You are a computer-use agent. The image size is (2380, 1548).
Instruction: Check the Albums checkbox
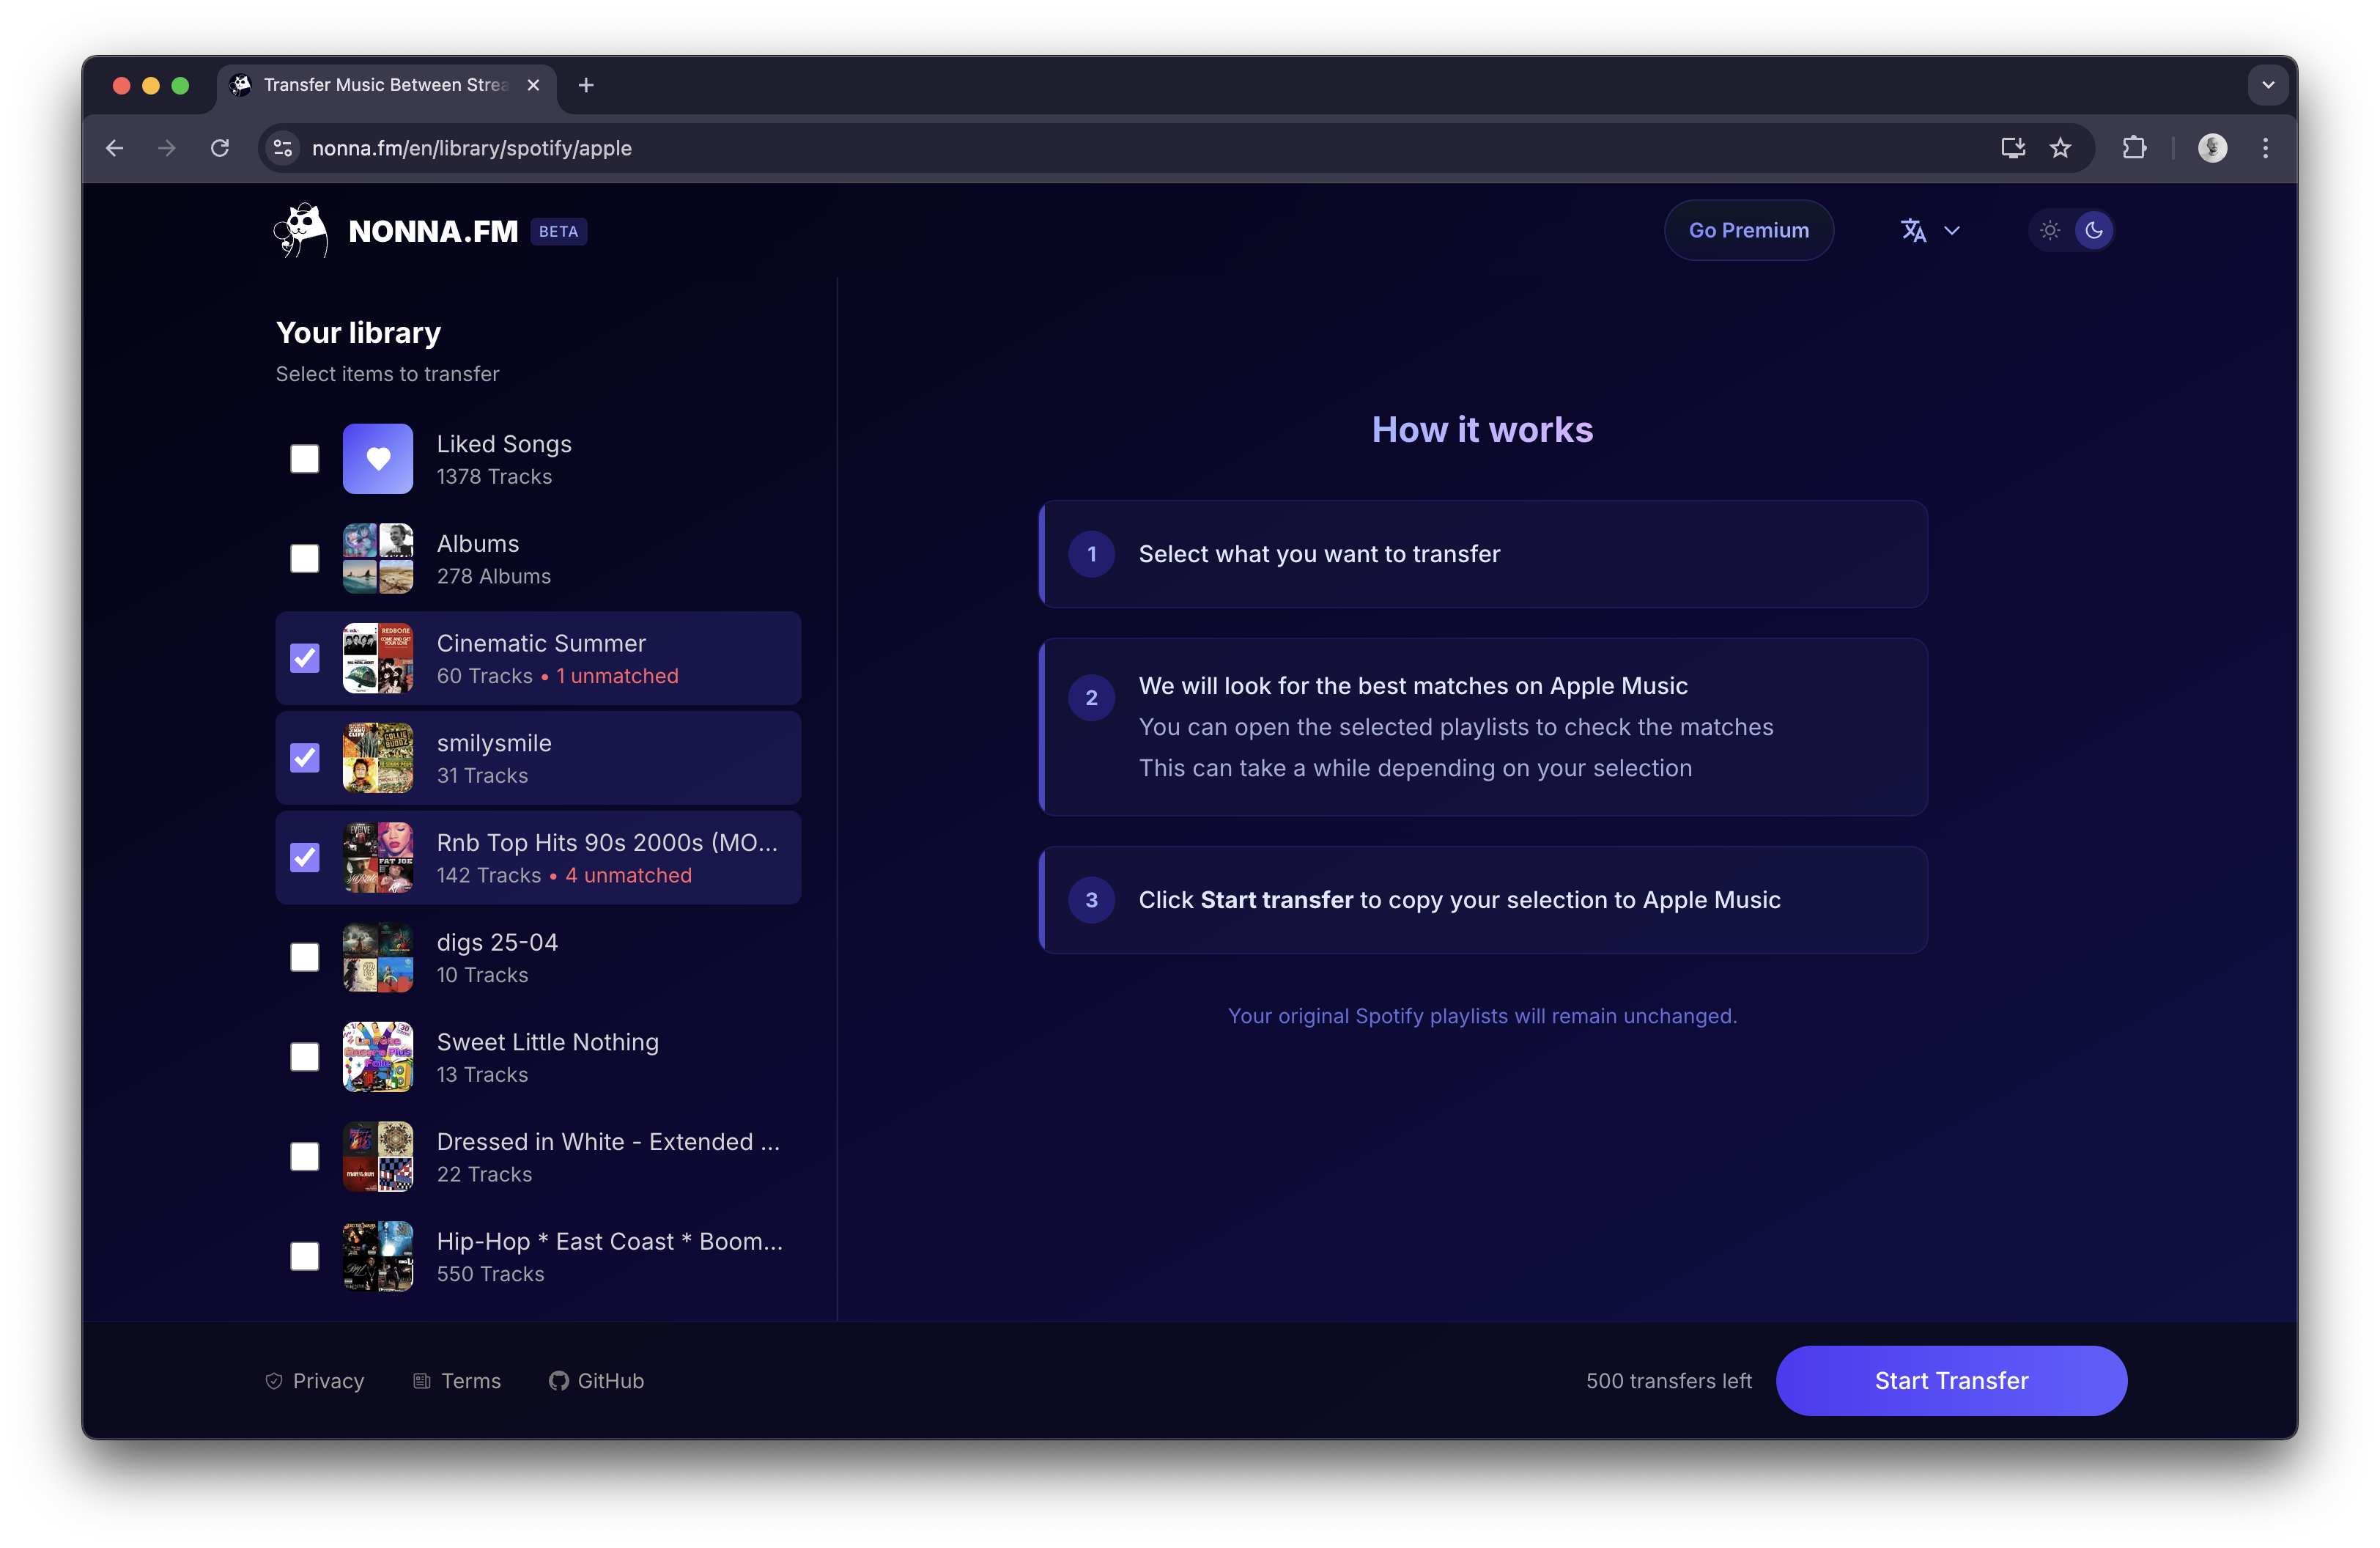point(304,558)
